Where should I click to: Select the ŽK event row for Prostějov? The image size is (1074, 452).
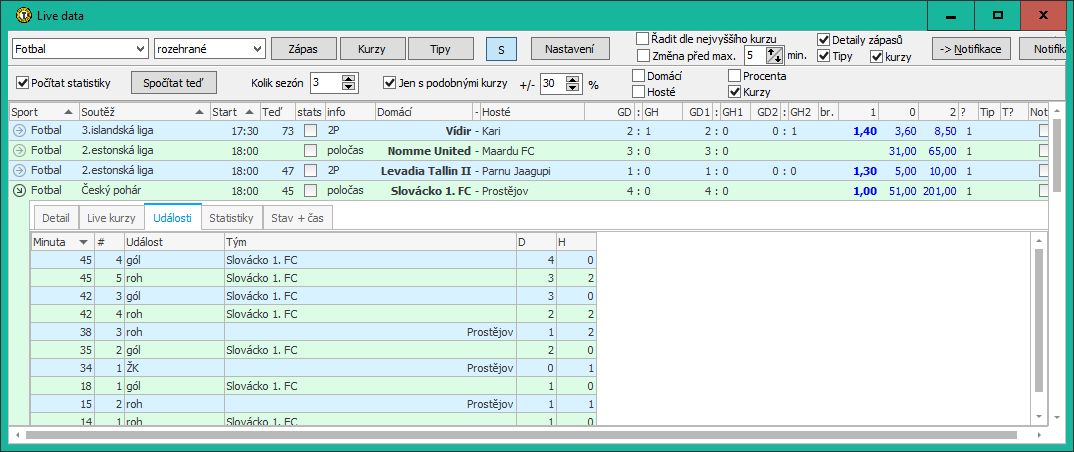[x=314, y=368]
